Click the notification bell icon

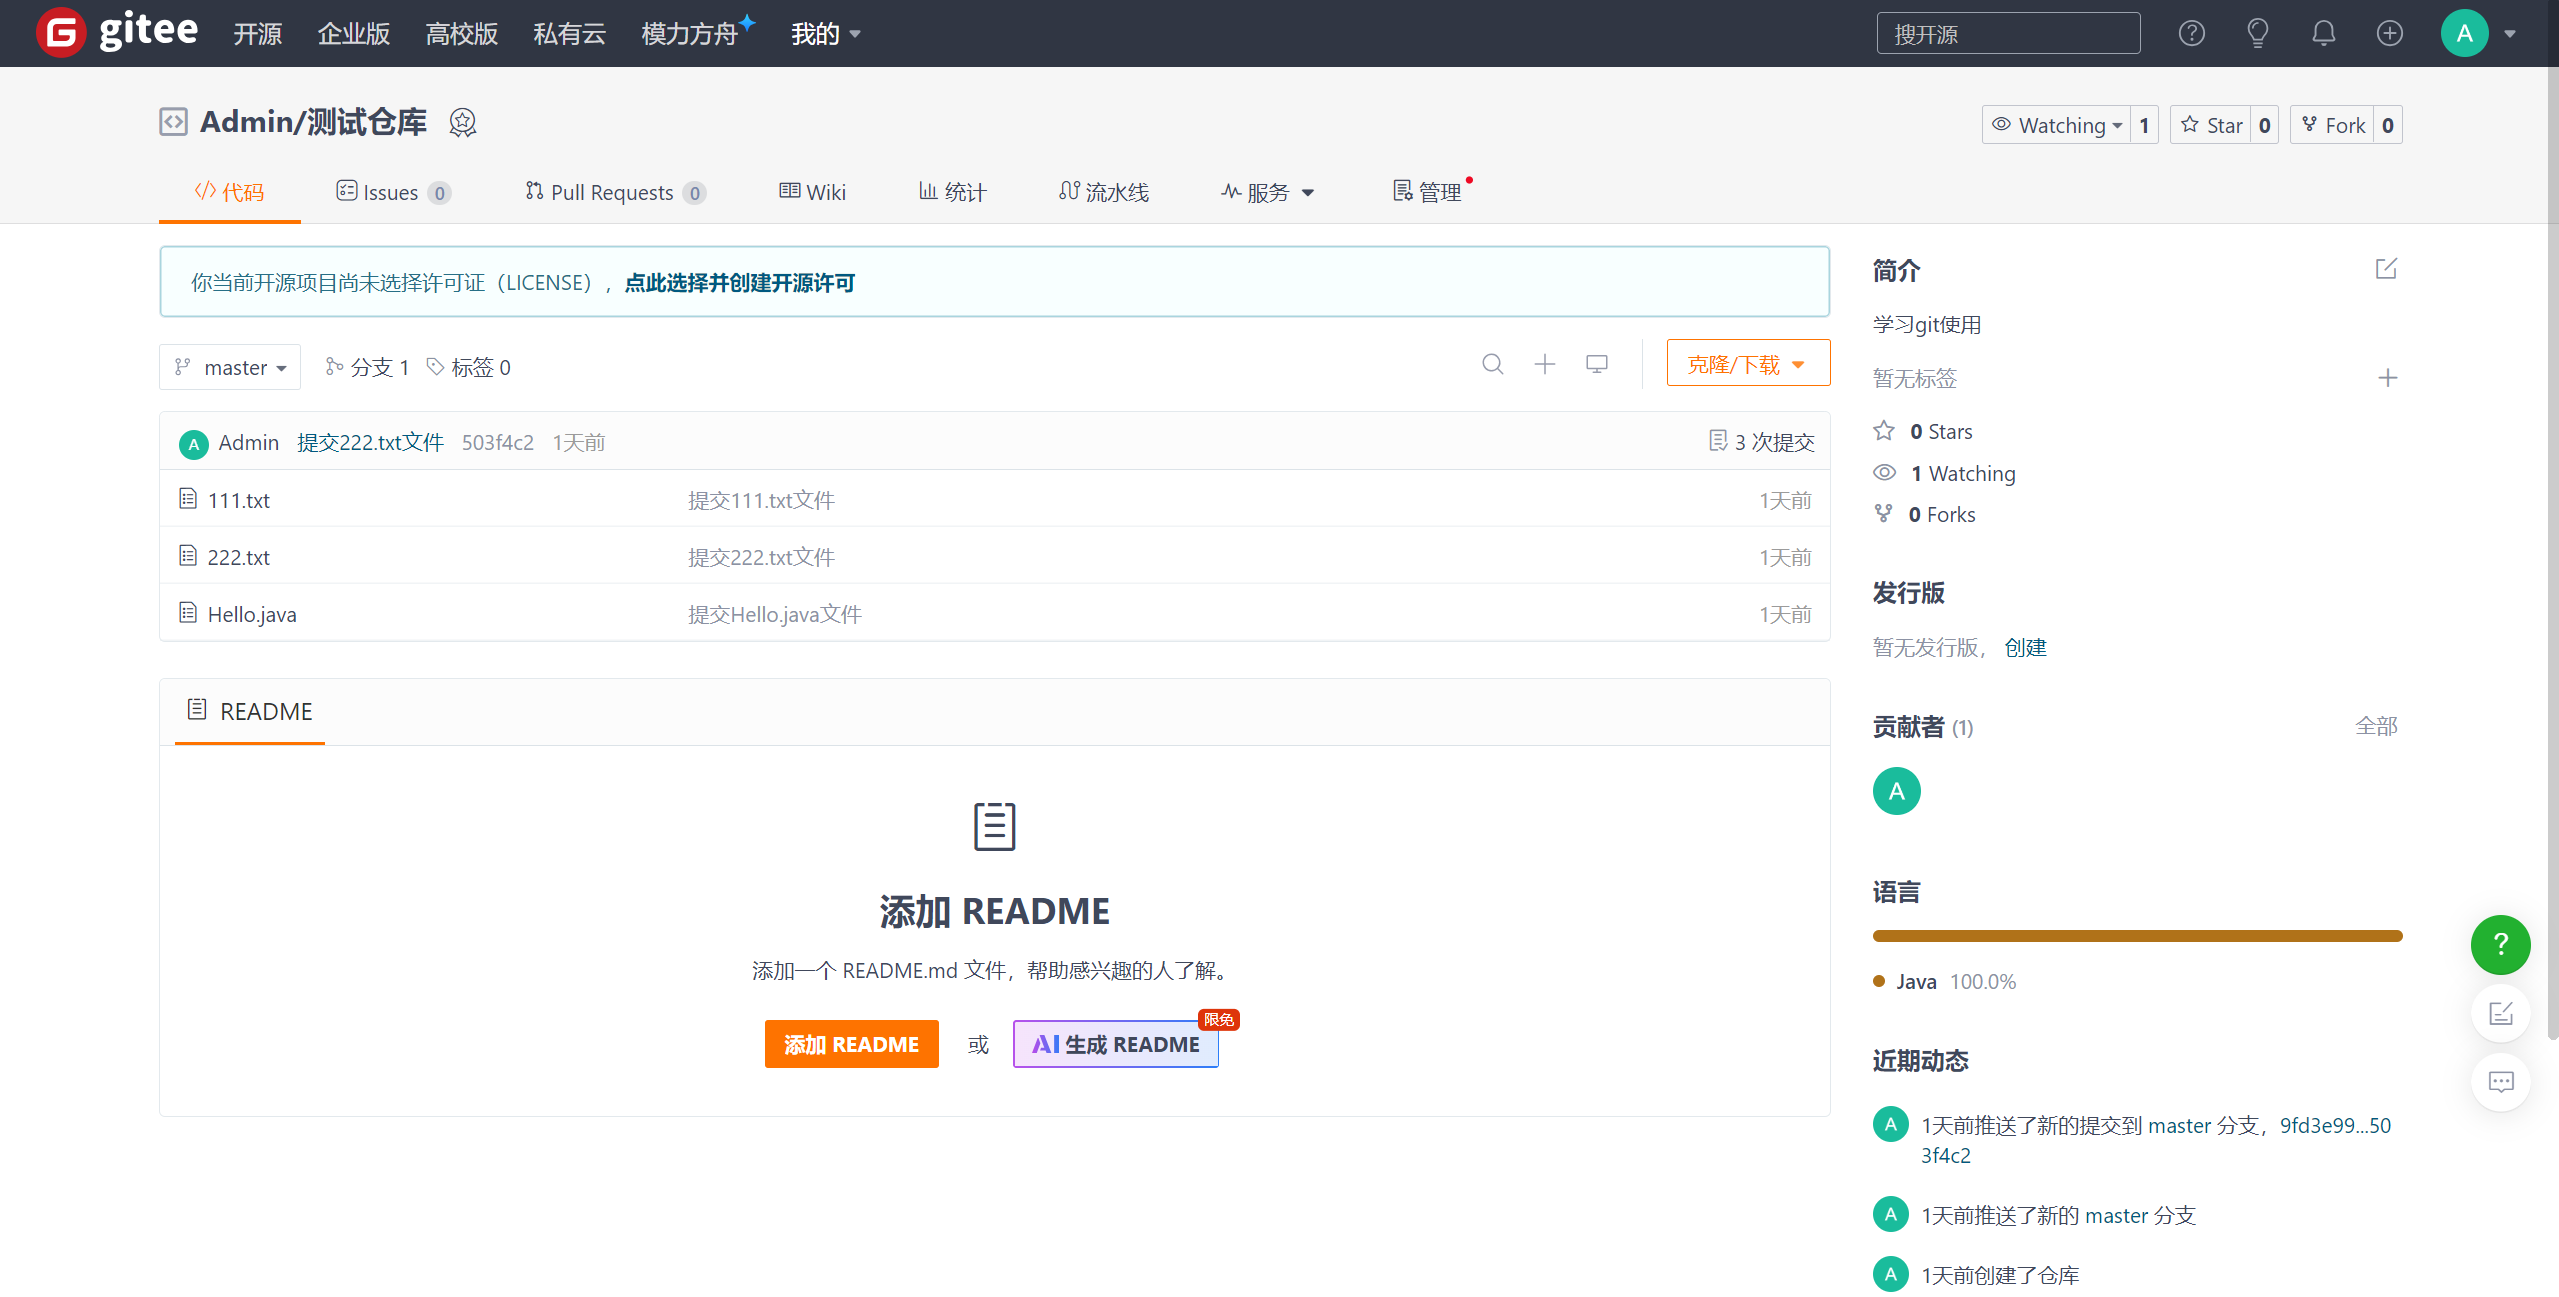click(2323, 33)
